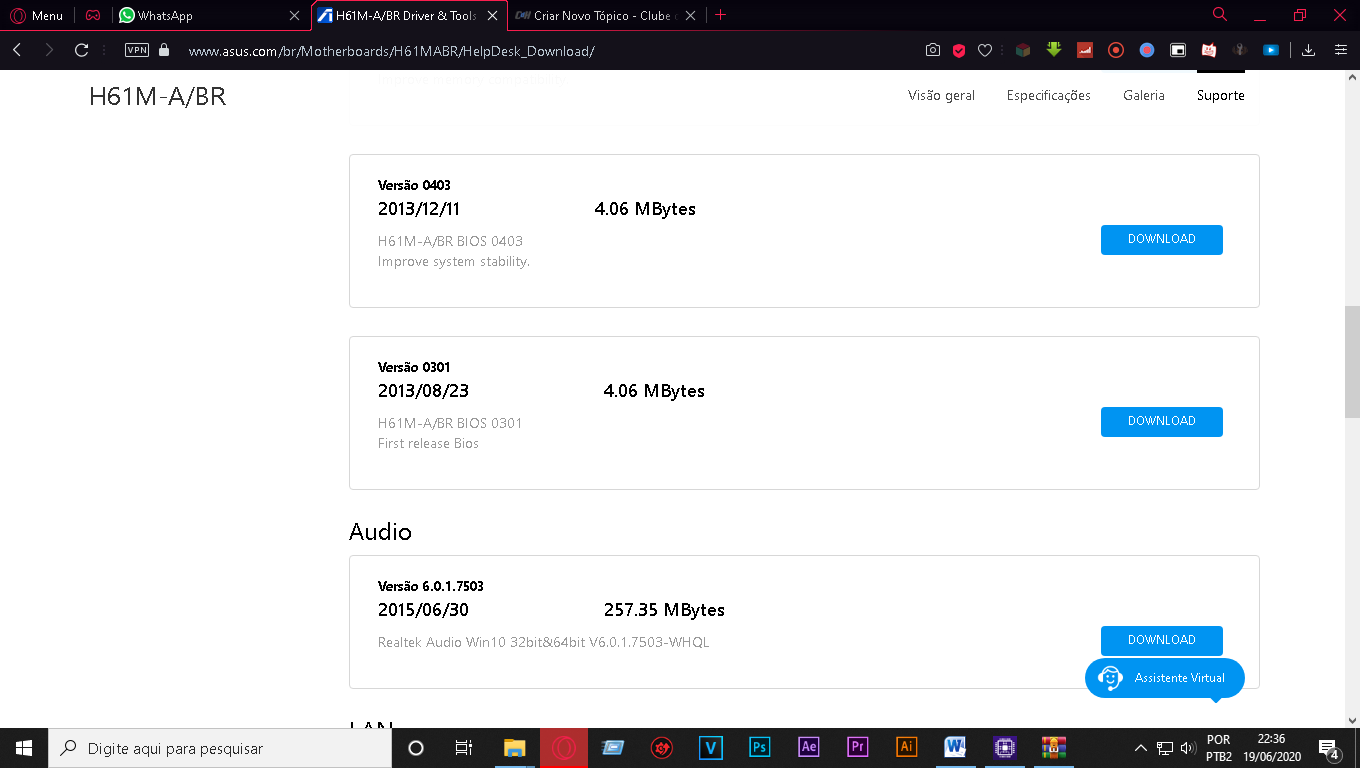Open the blue video play extension
The height and width of the screenshot is (768, 1360).
(1271, 50)
